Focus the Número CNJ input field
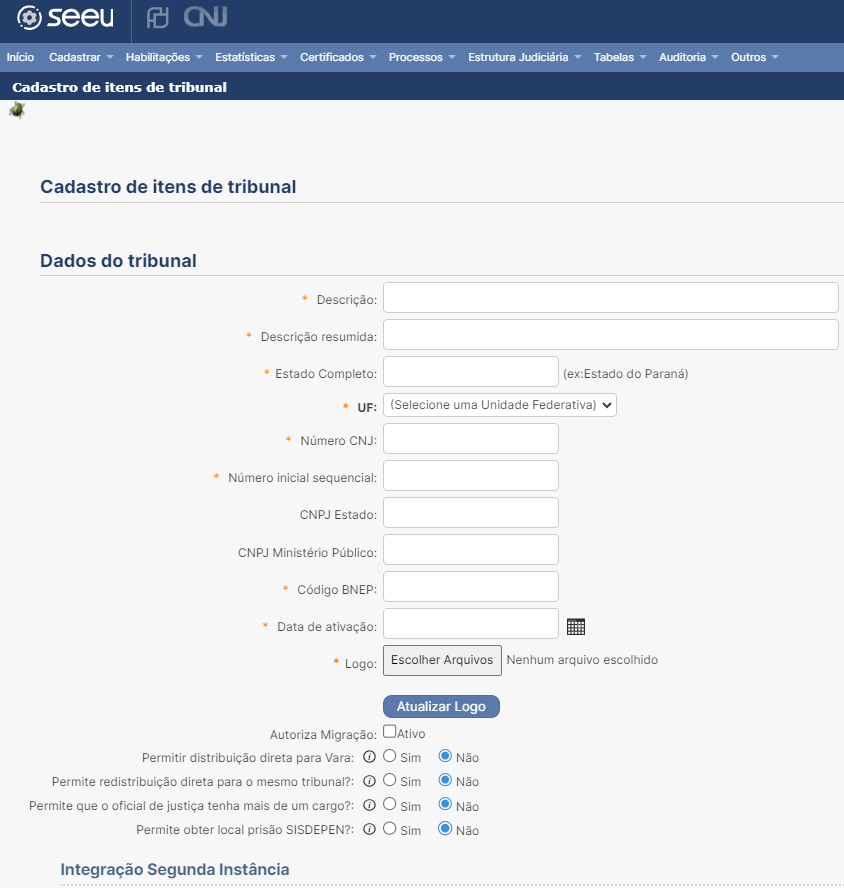 point(470,439)
